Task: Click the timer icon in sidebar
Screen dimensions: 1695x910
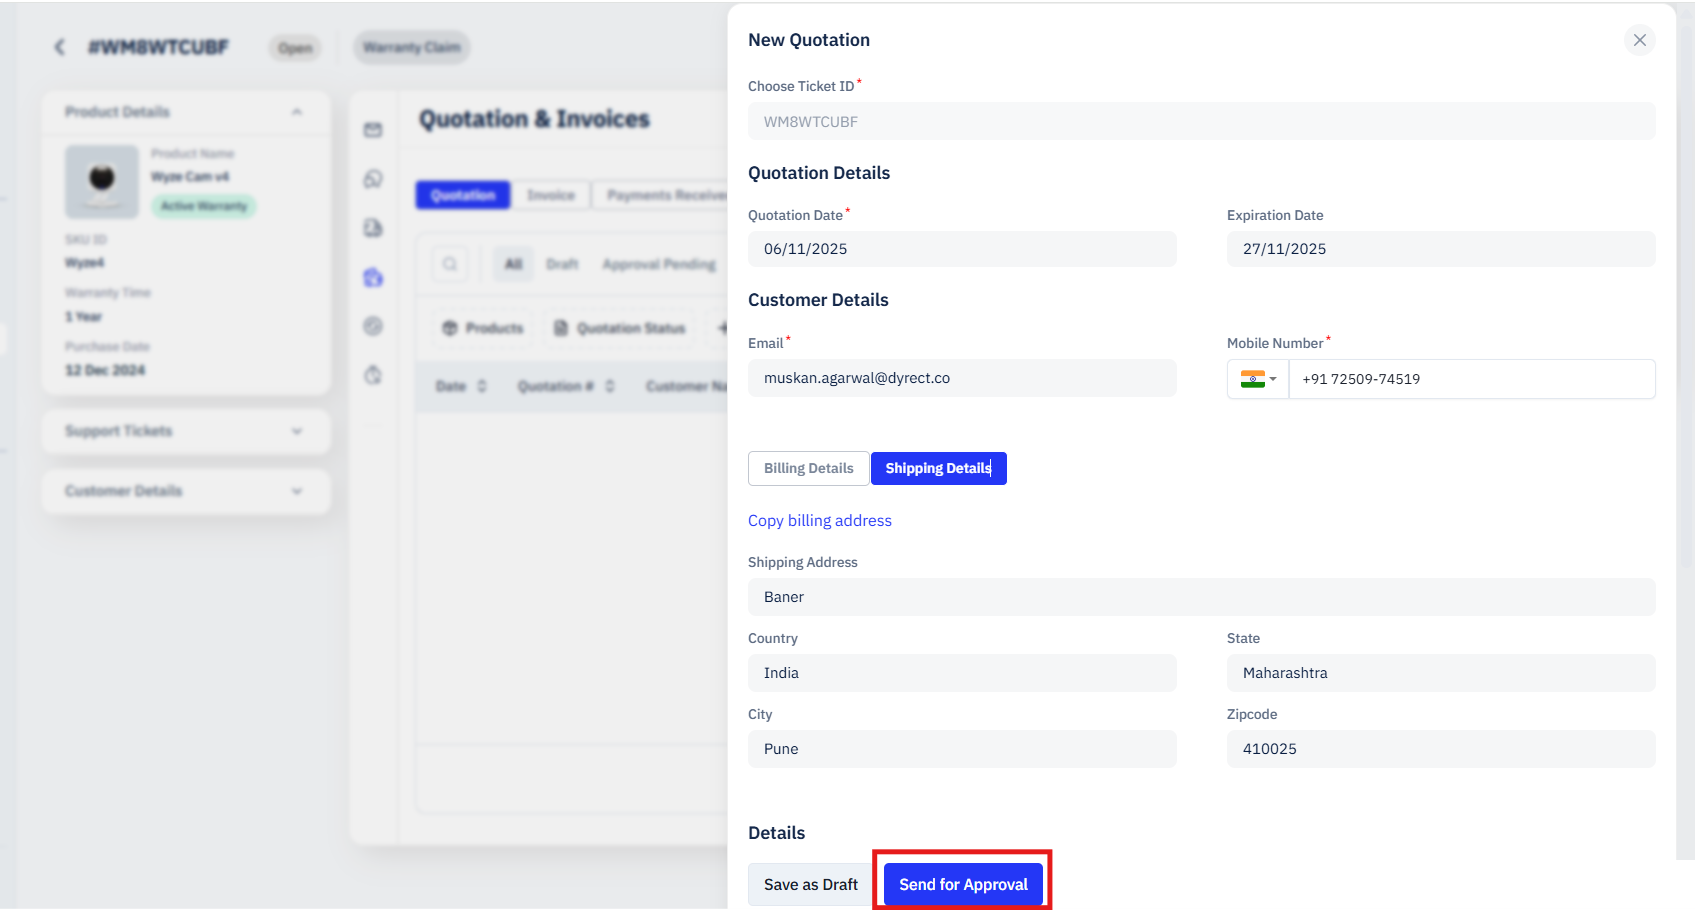Action: click(x=373, y=375)
